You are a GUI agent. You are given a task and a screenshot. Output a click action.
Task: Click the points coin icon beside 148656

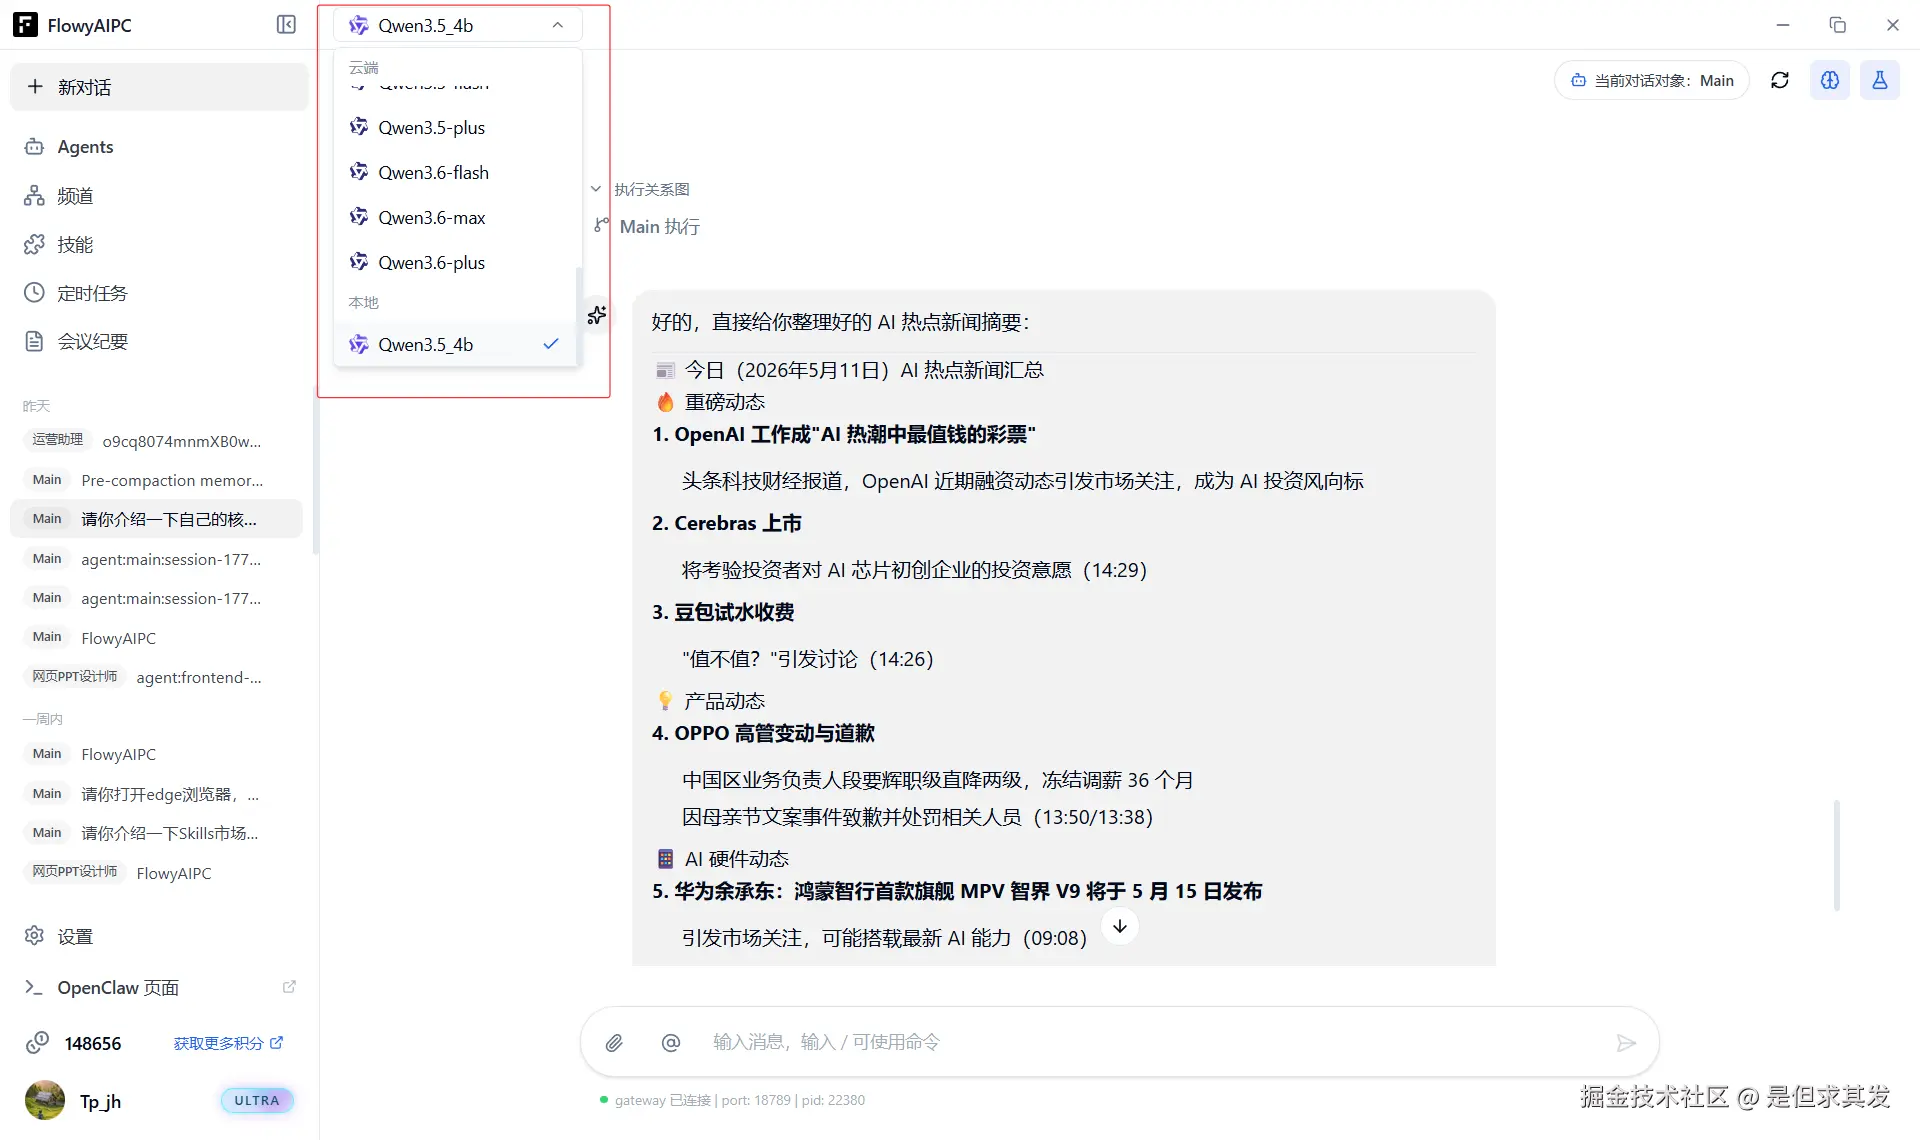coord(37,1043)
